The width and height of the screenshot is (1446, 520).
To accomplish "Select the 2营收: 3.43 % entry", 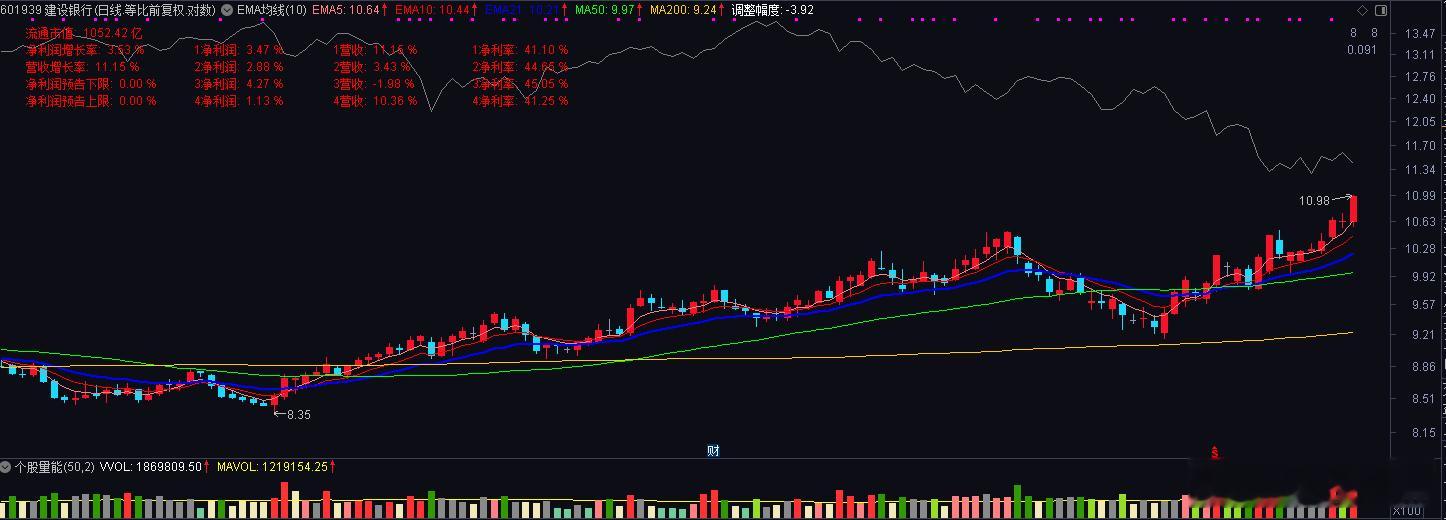I will click(x=370, y=67).
